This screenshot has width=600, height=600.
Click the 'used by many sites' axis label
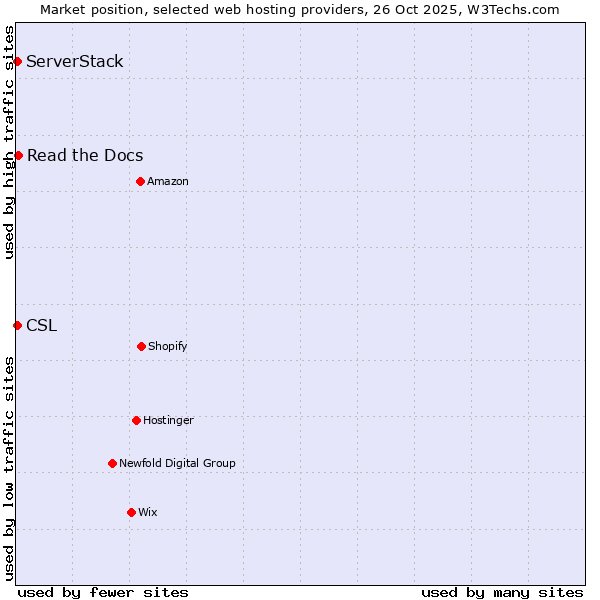502,592
